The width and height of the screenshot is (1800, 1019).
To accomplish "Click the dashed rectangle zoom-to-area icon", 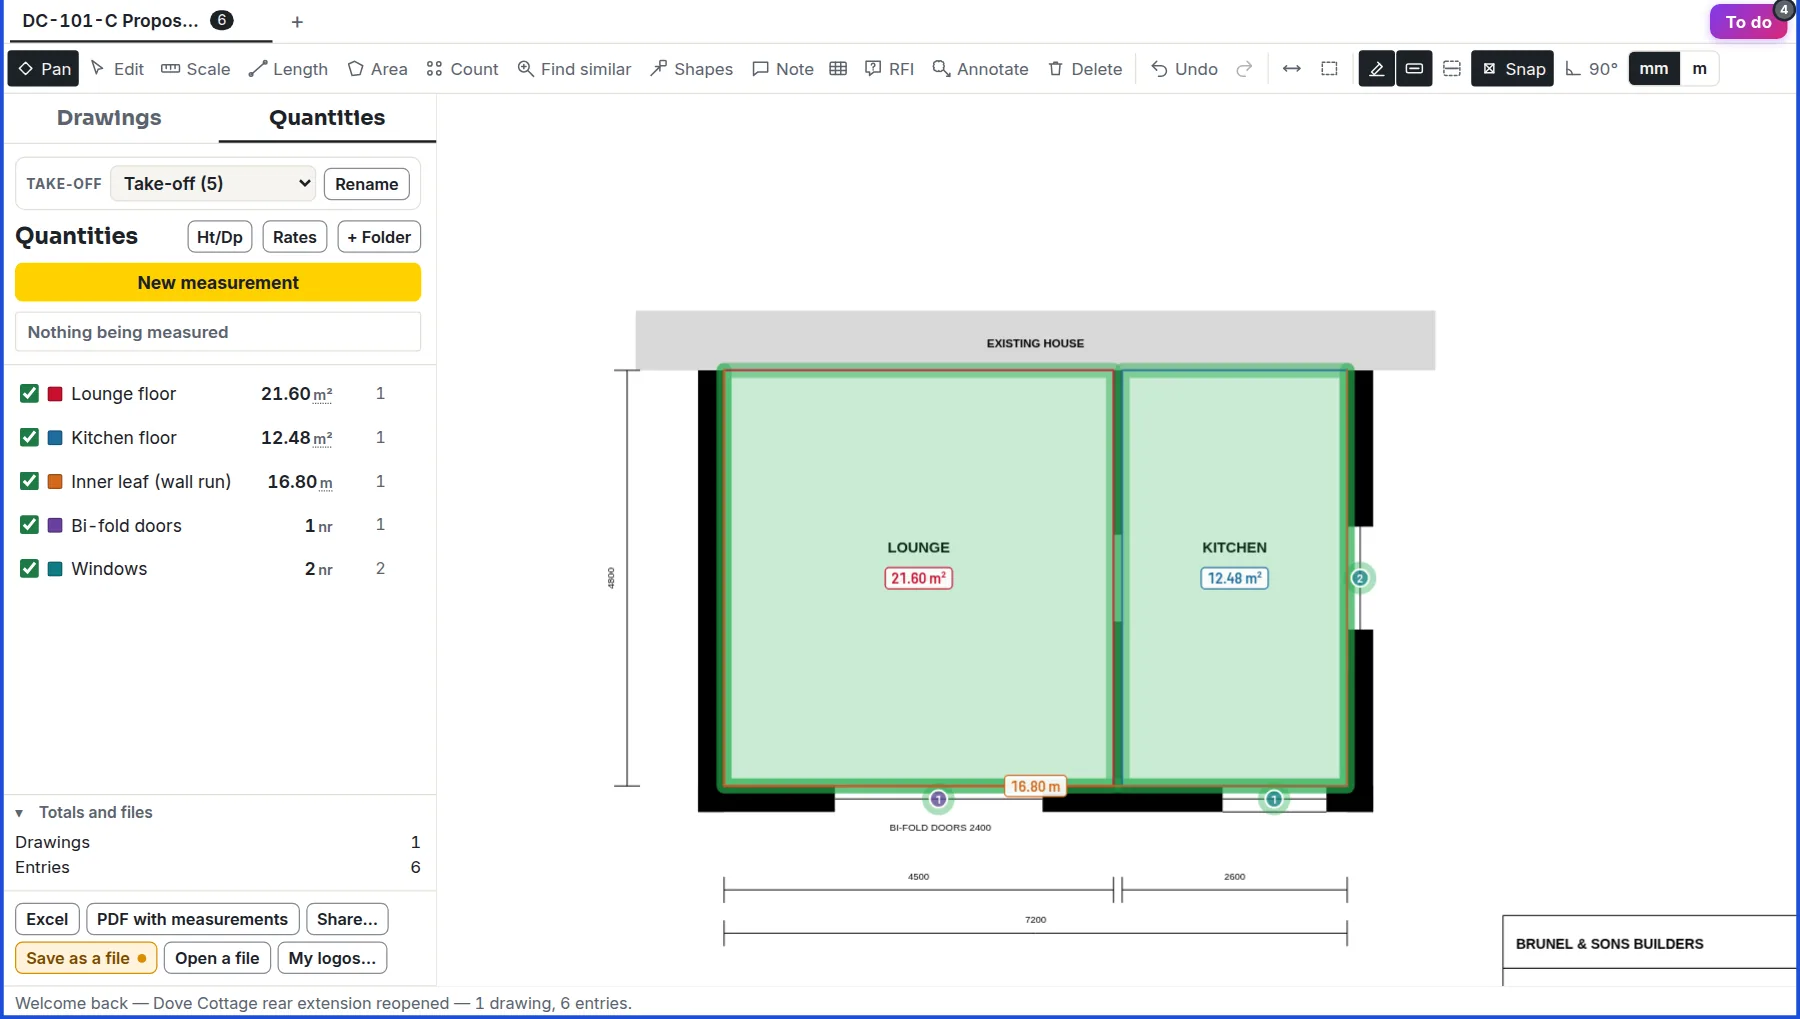I will pos(1329,69).
